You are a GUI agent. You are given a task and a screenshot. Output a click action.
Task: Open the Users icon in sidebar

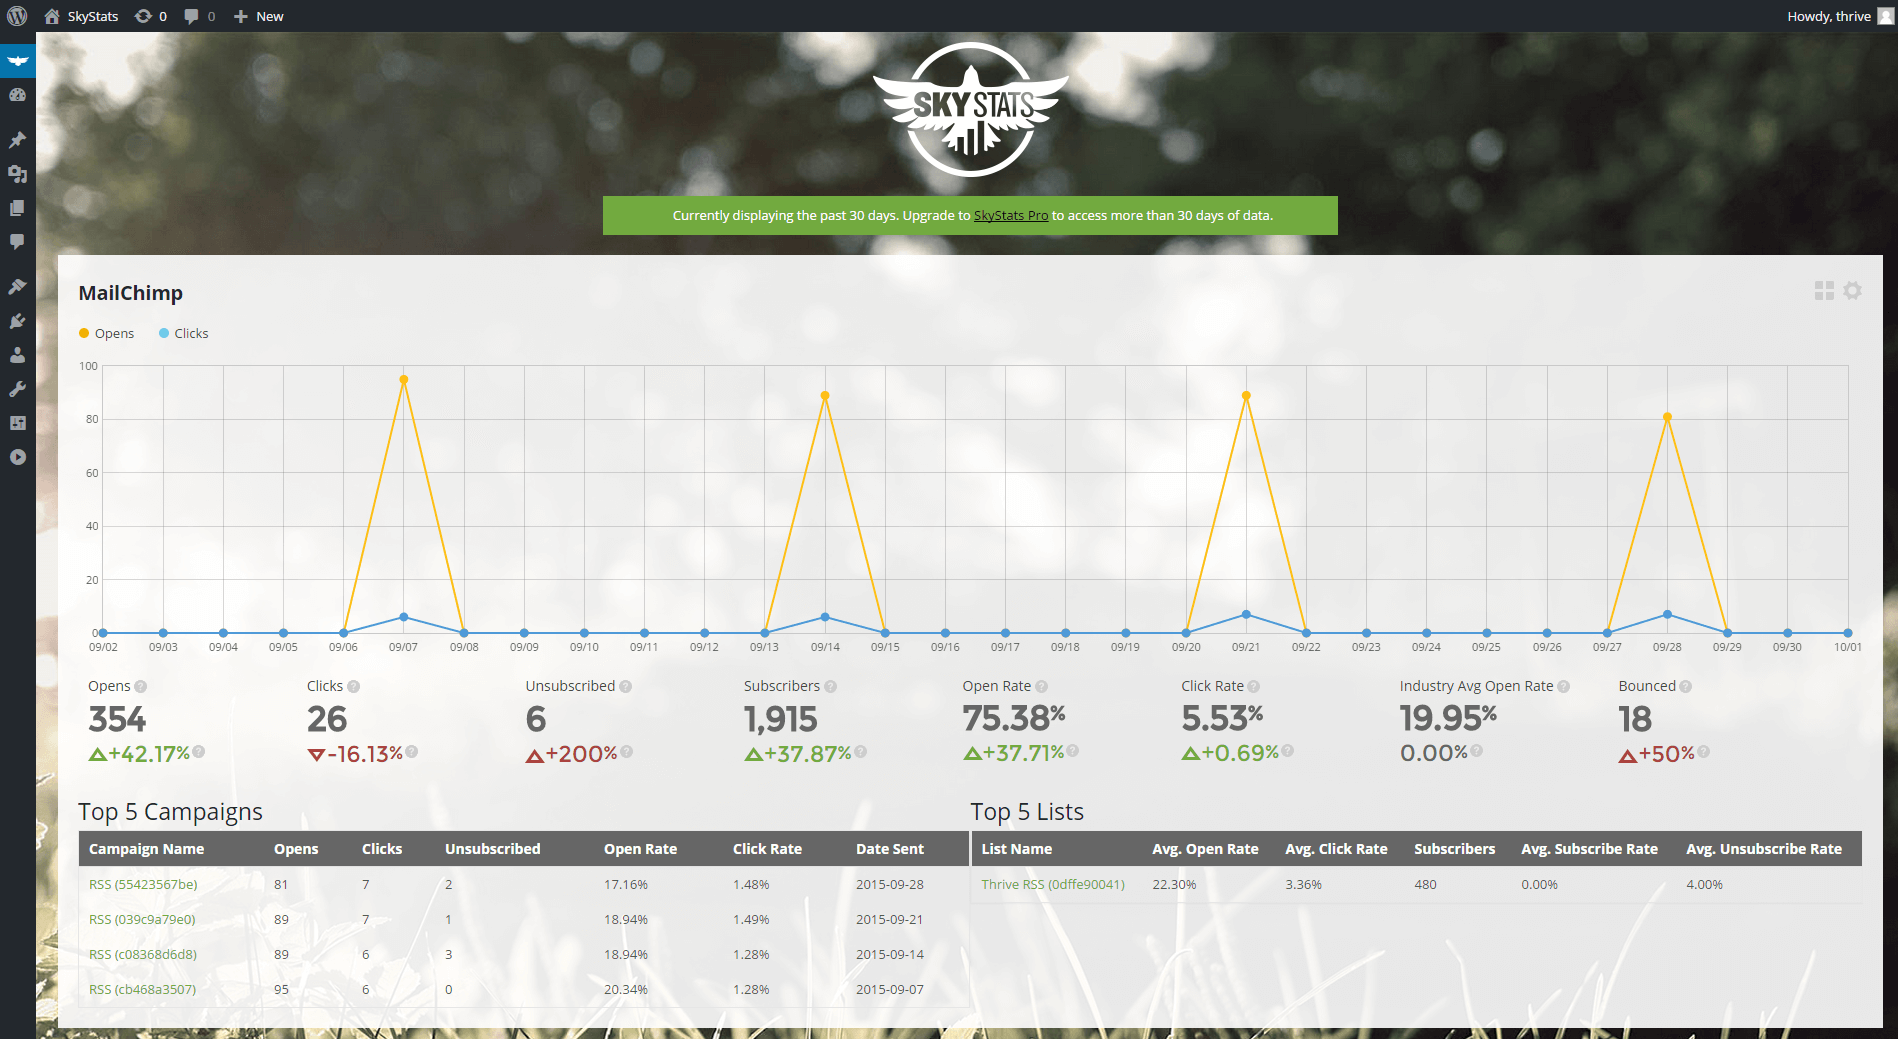pyautogui.click(x=17, y=355)
